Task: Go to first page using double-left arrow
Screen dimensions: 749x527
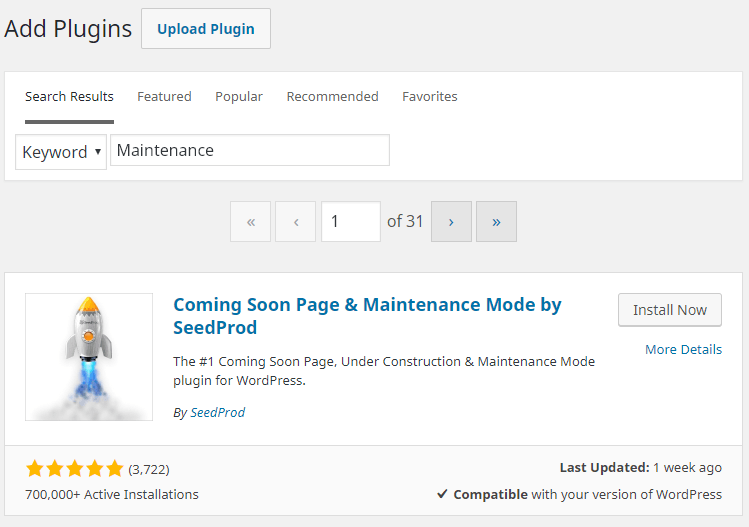Action: pyautogui.click(x=250, y=221)
